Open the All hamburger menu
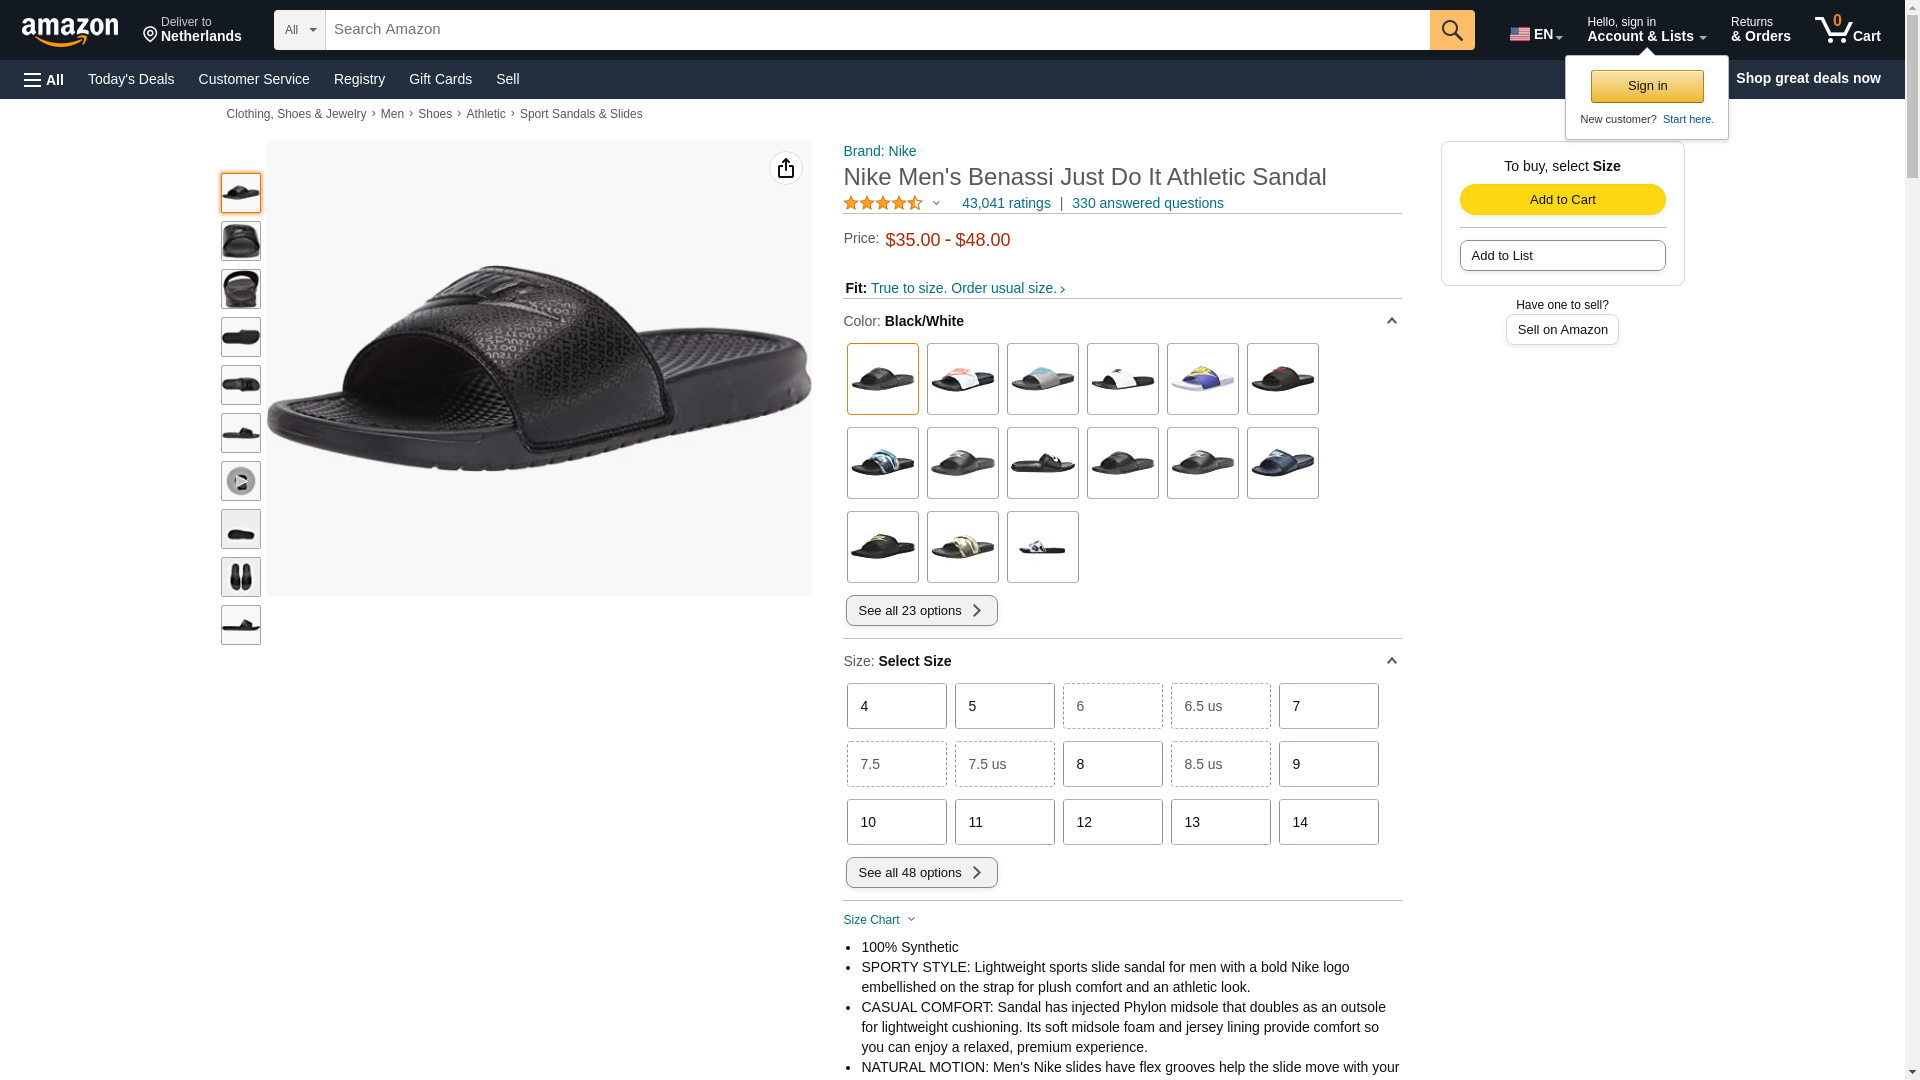This screenshot has width=1920, height=1080. coord(44,80)
